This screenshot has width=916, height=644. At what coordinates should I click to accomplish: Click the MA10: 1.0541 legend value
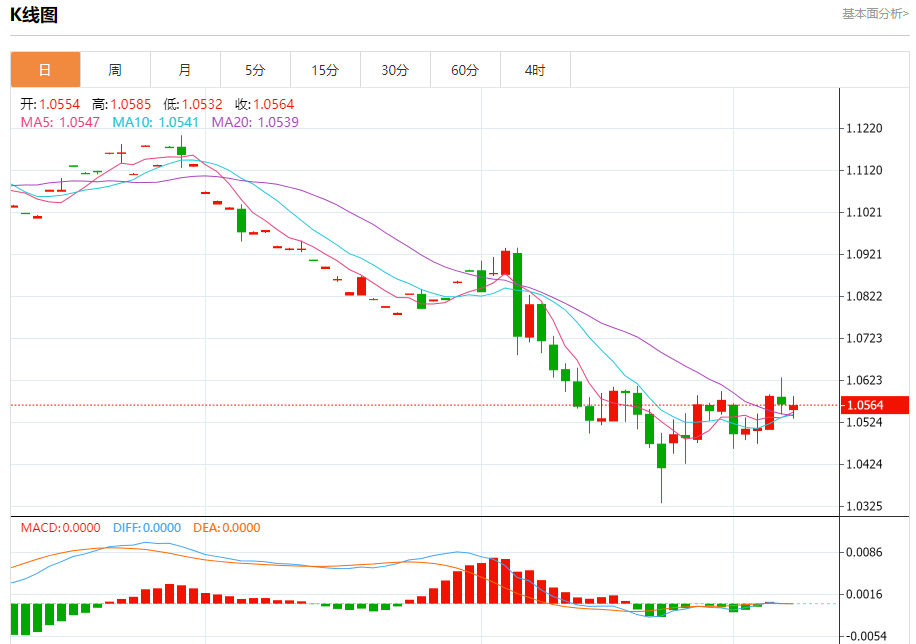tap(155, 122)
